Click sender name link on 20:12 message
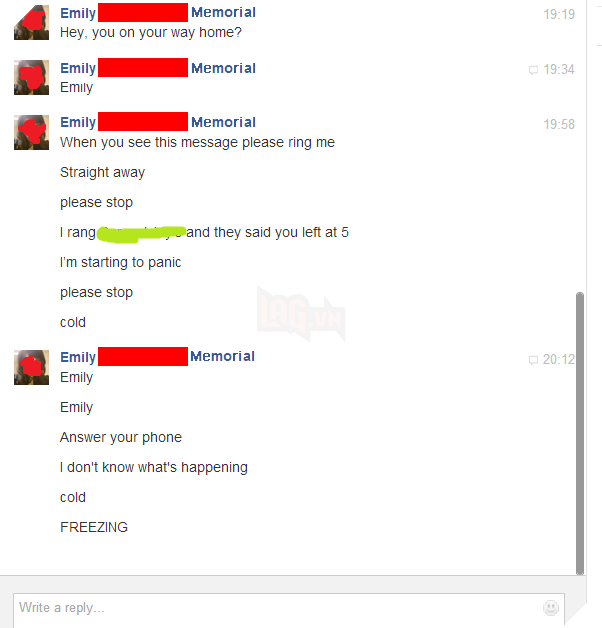 click(x=157, y=356)
